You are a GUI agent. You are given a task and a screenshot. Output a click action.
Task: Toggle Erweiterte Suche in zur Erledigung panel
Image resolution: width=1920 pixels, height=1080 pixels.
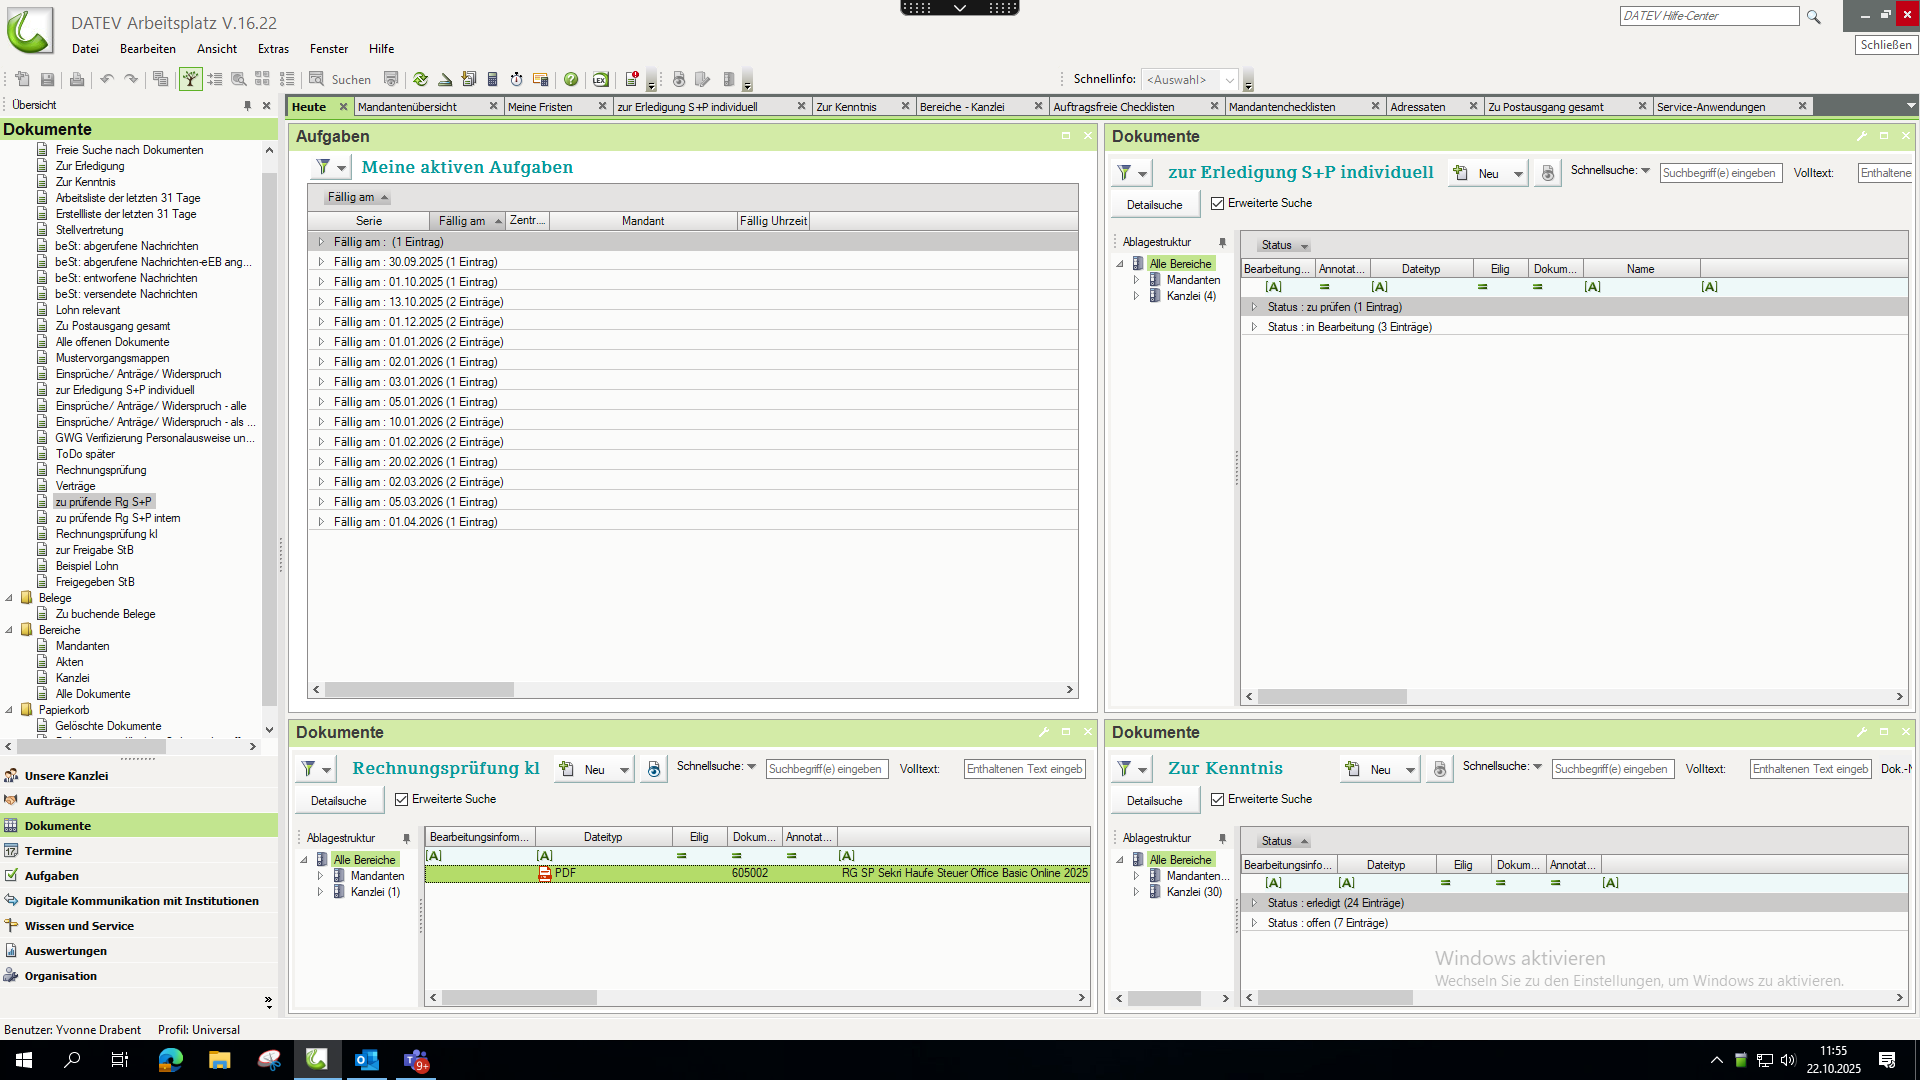pyautogui.click(x=1217, y=203)
